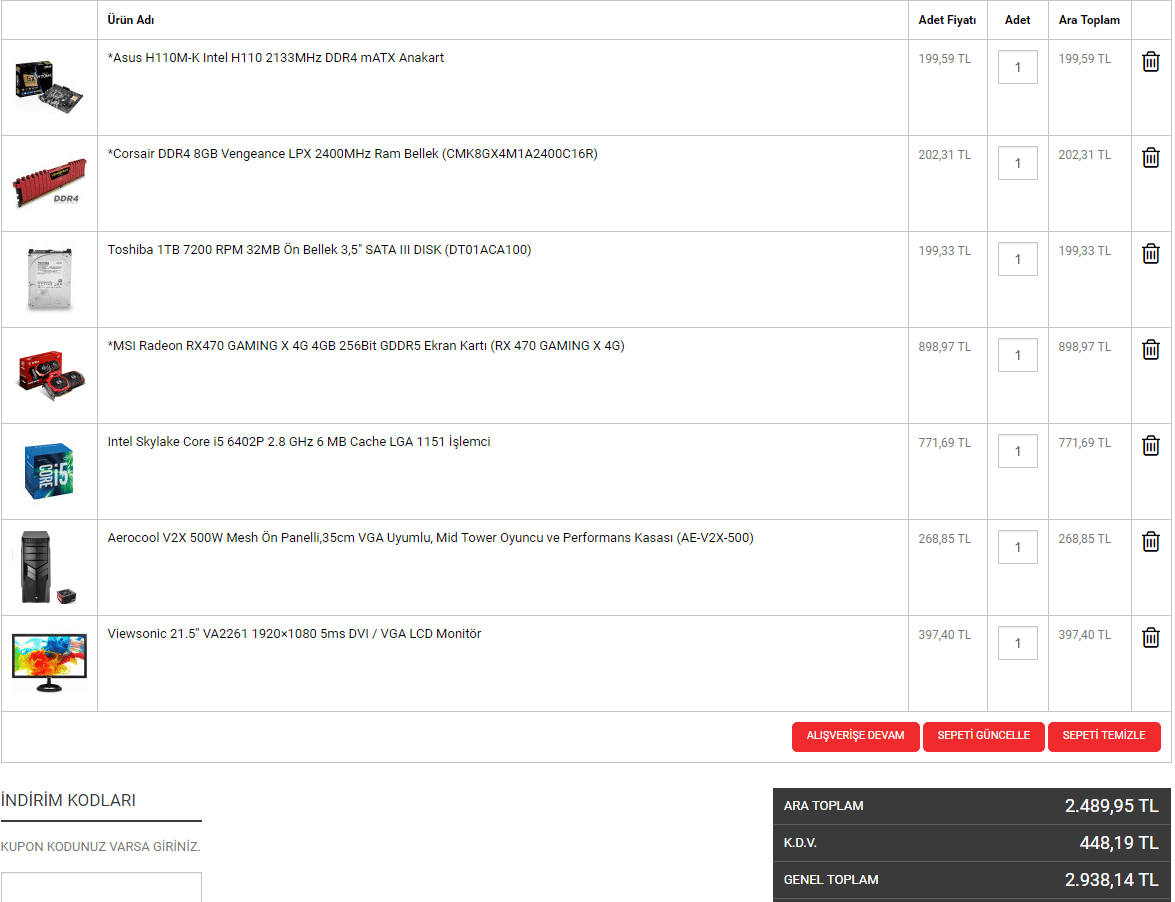Remove Aerocool V2X case trash icon

1150,541
